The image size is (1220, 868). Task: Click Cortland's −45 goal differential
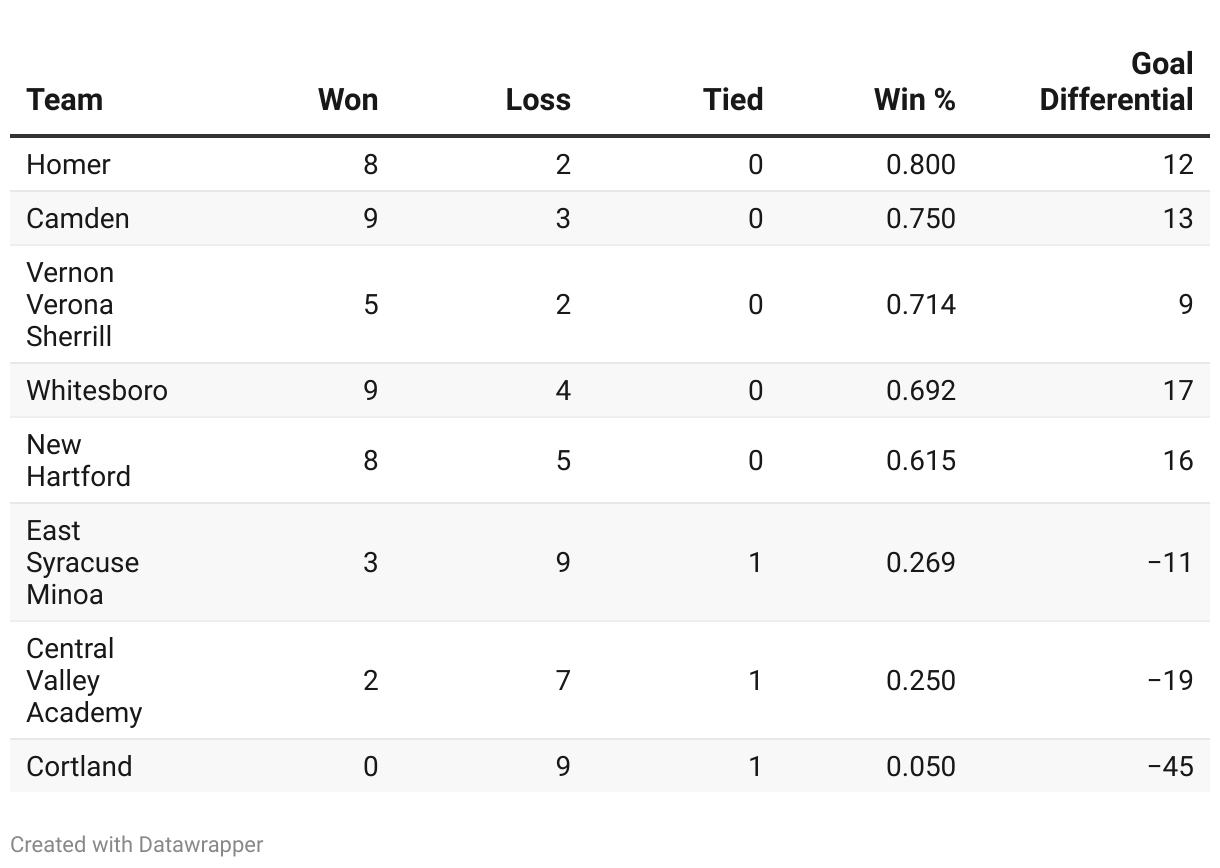coord(1170,766)
